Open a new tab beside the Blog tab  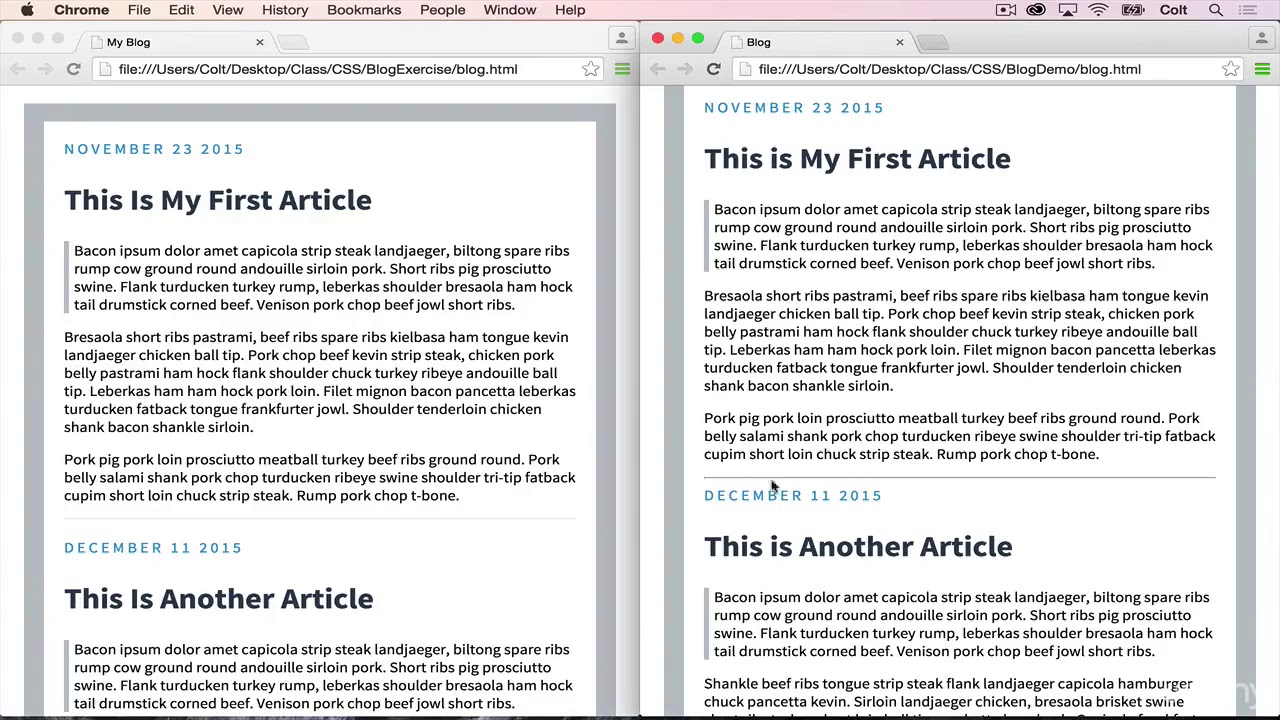coord(933,42)
